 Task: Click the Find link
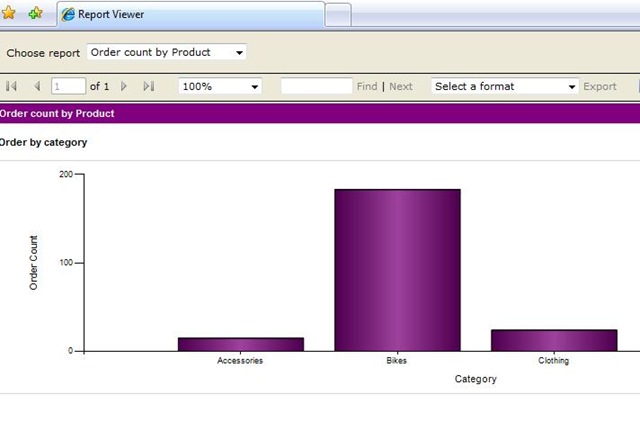[x=367, y=87]
